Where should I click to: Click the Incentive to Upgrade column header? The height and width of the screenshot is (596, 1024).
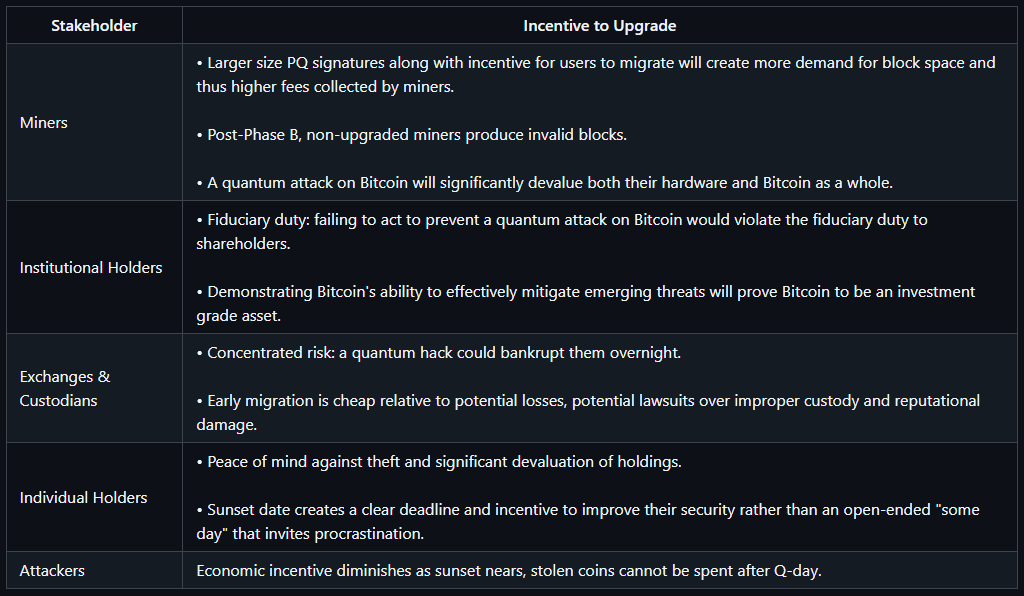click(599, 25)
